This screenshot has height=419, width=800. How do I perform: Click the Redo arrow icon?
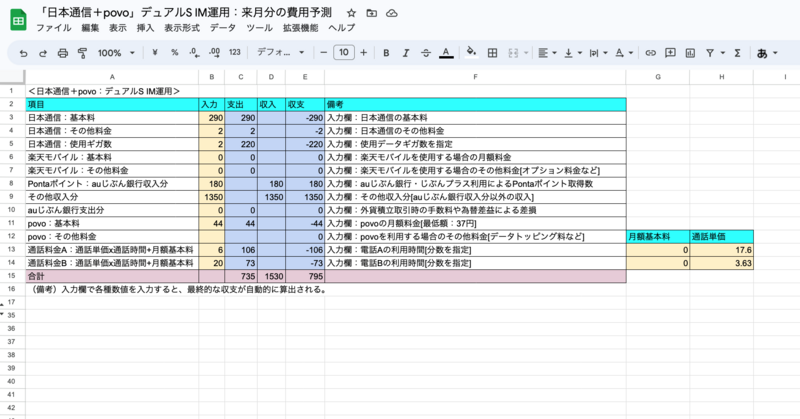(43, 53)
